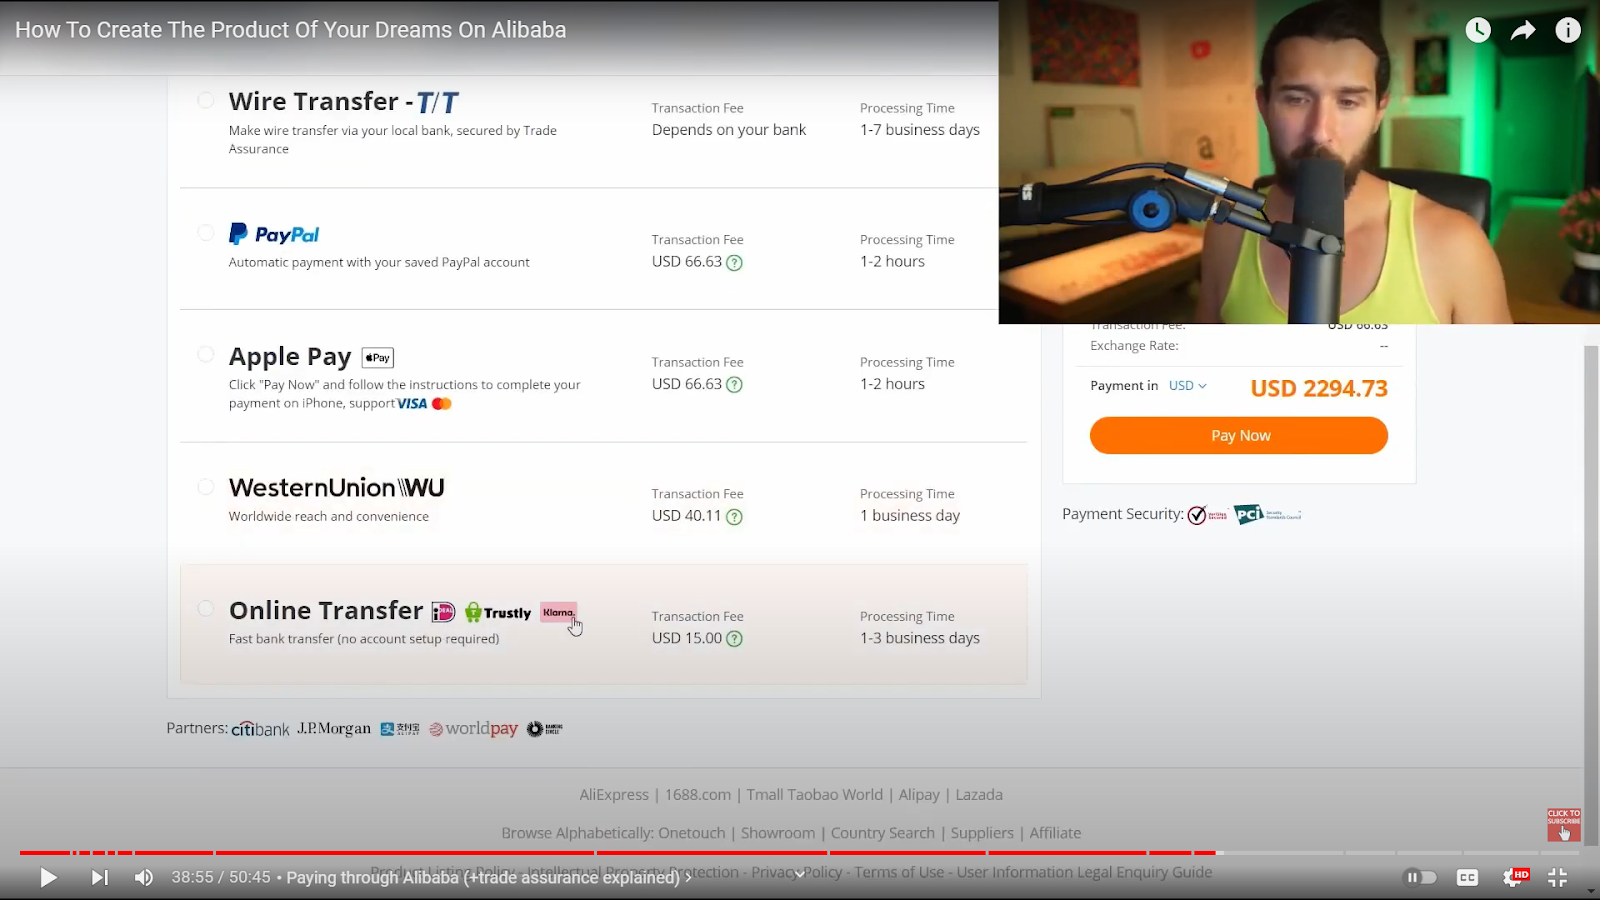Open Tmall Taobao World link
The height and width of the screenshot is (900, 1600).
(814, 795)
